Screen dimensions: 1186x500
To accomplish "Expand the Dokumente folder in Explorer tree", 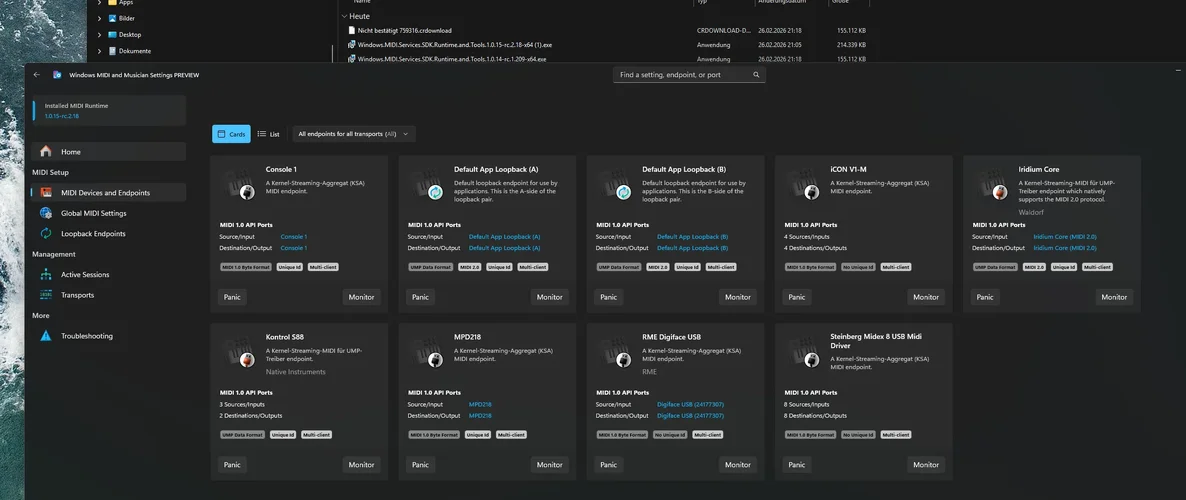I will point(99,51).
